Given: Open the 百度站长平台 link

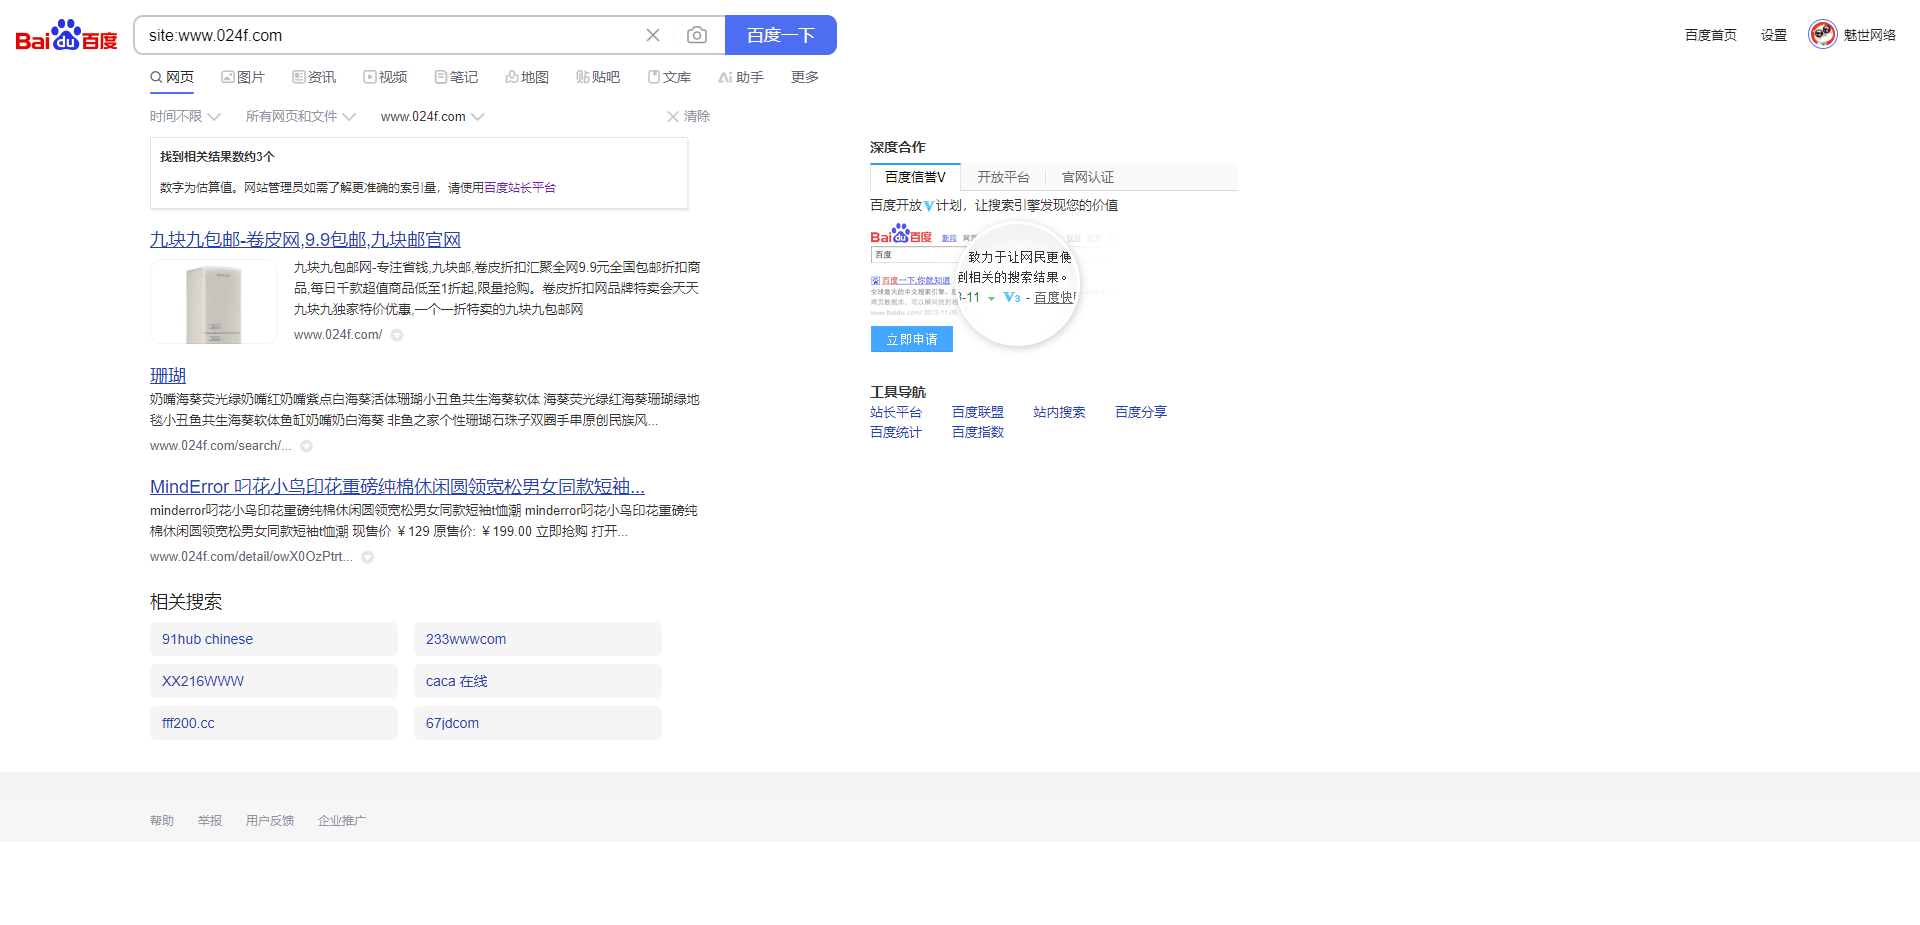Looking at the screenshot, I should (520, 187).
